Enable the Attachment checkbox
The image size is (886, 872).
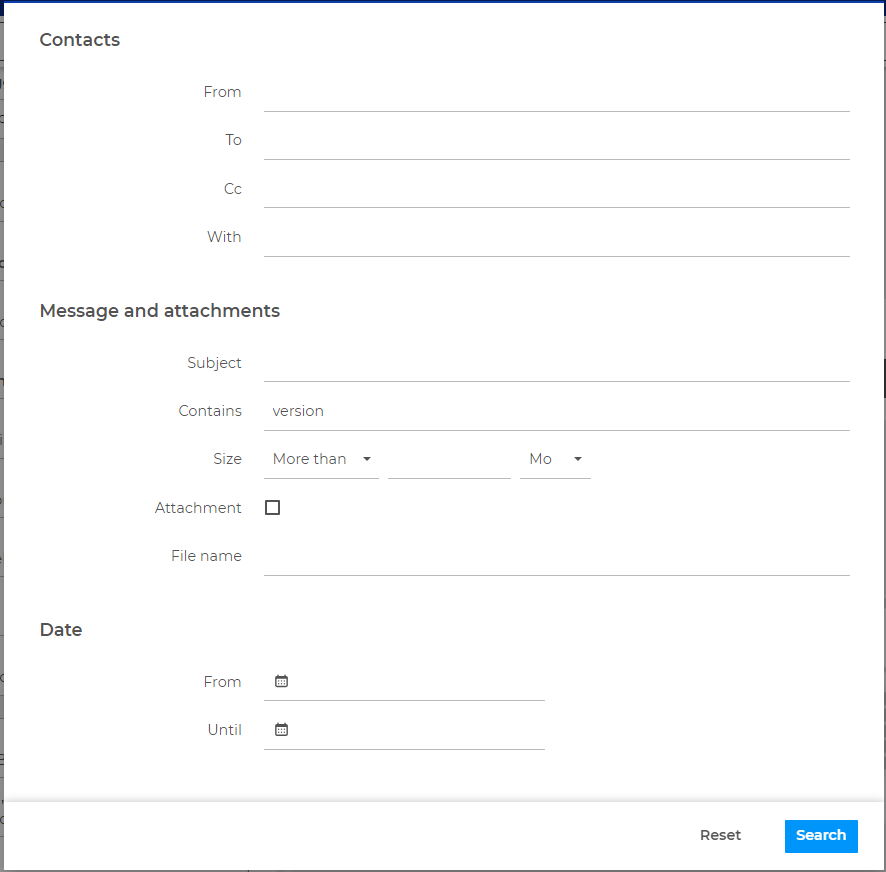coord(272,507)
